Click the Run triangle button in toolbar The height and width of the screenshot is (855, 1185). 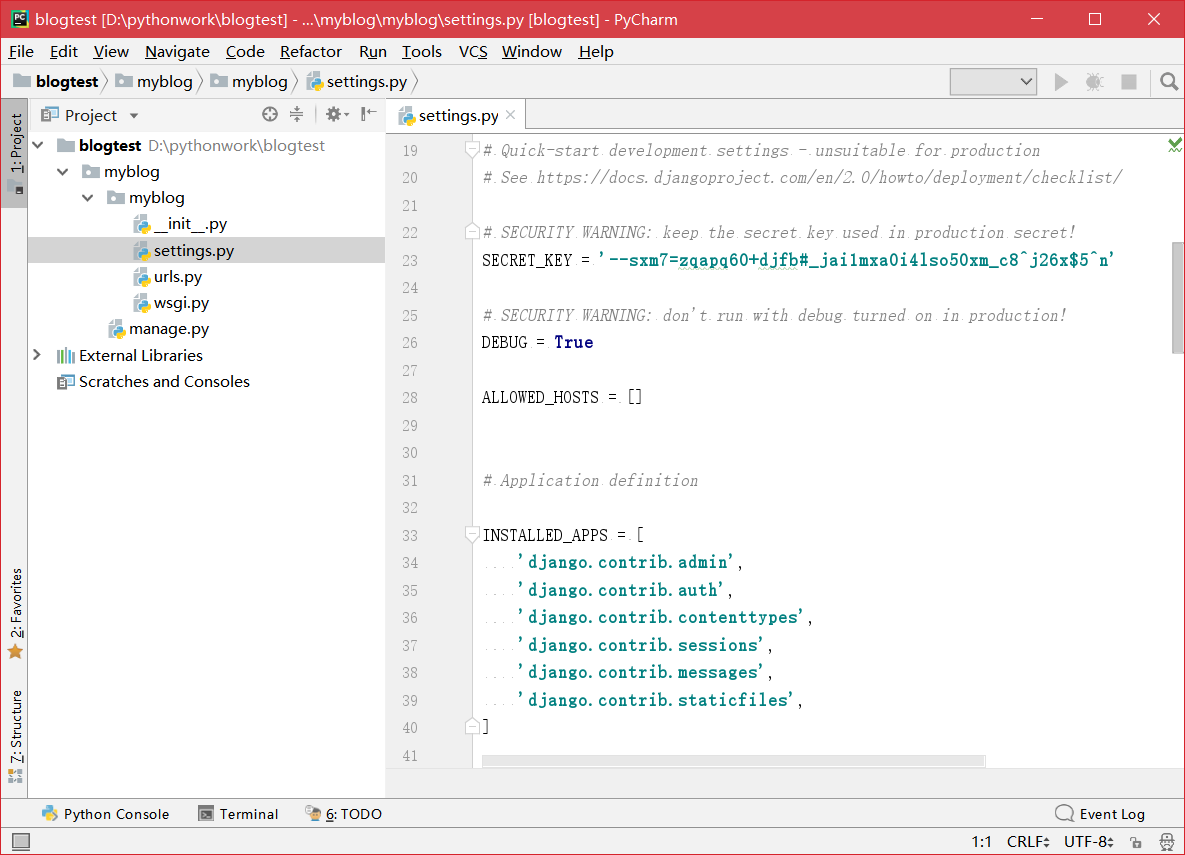pos(1061,82)
